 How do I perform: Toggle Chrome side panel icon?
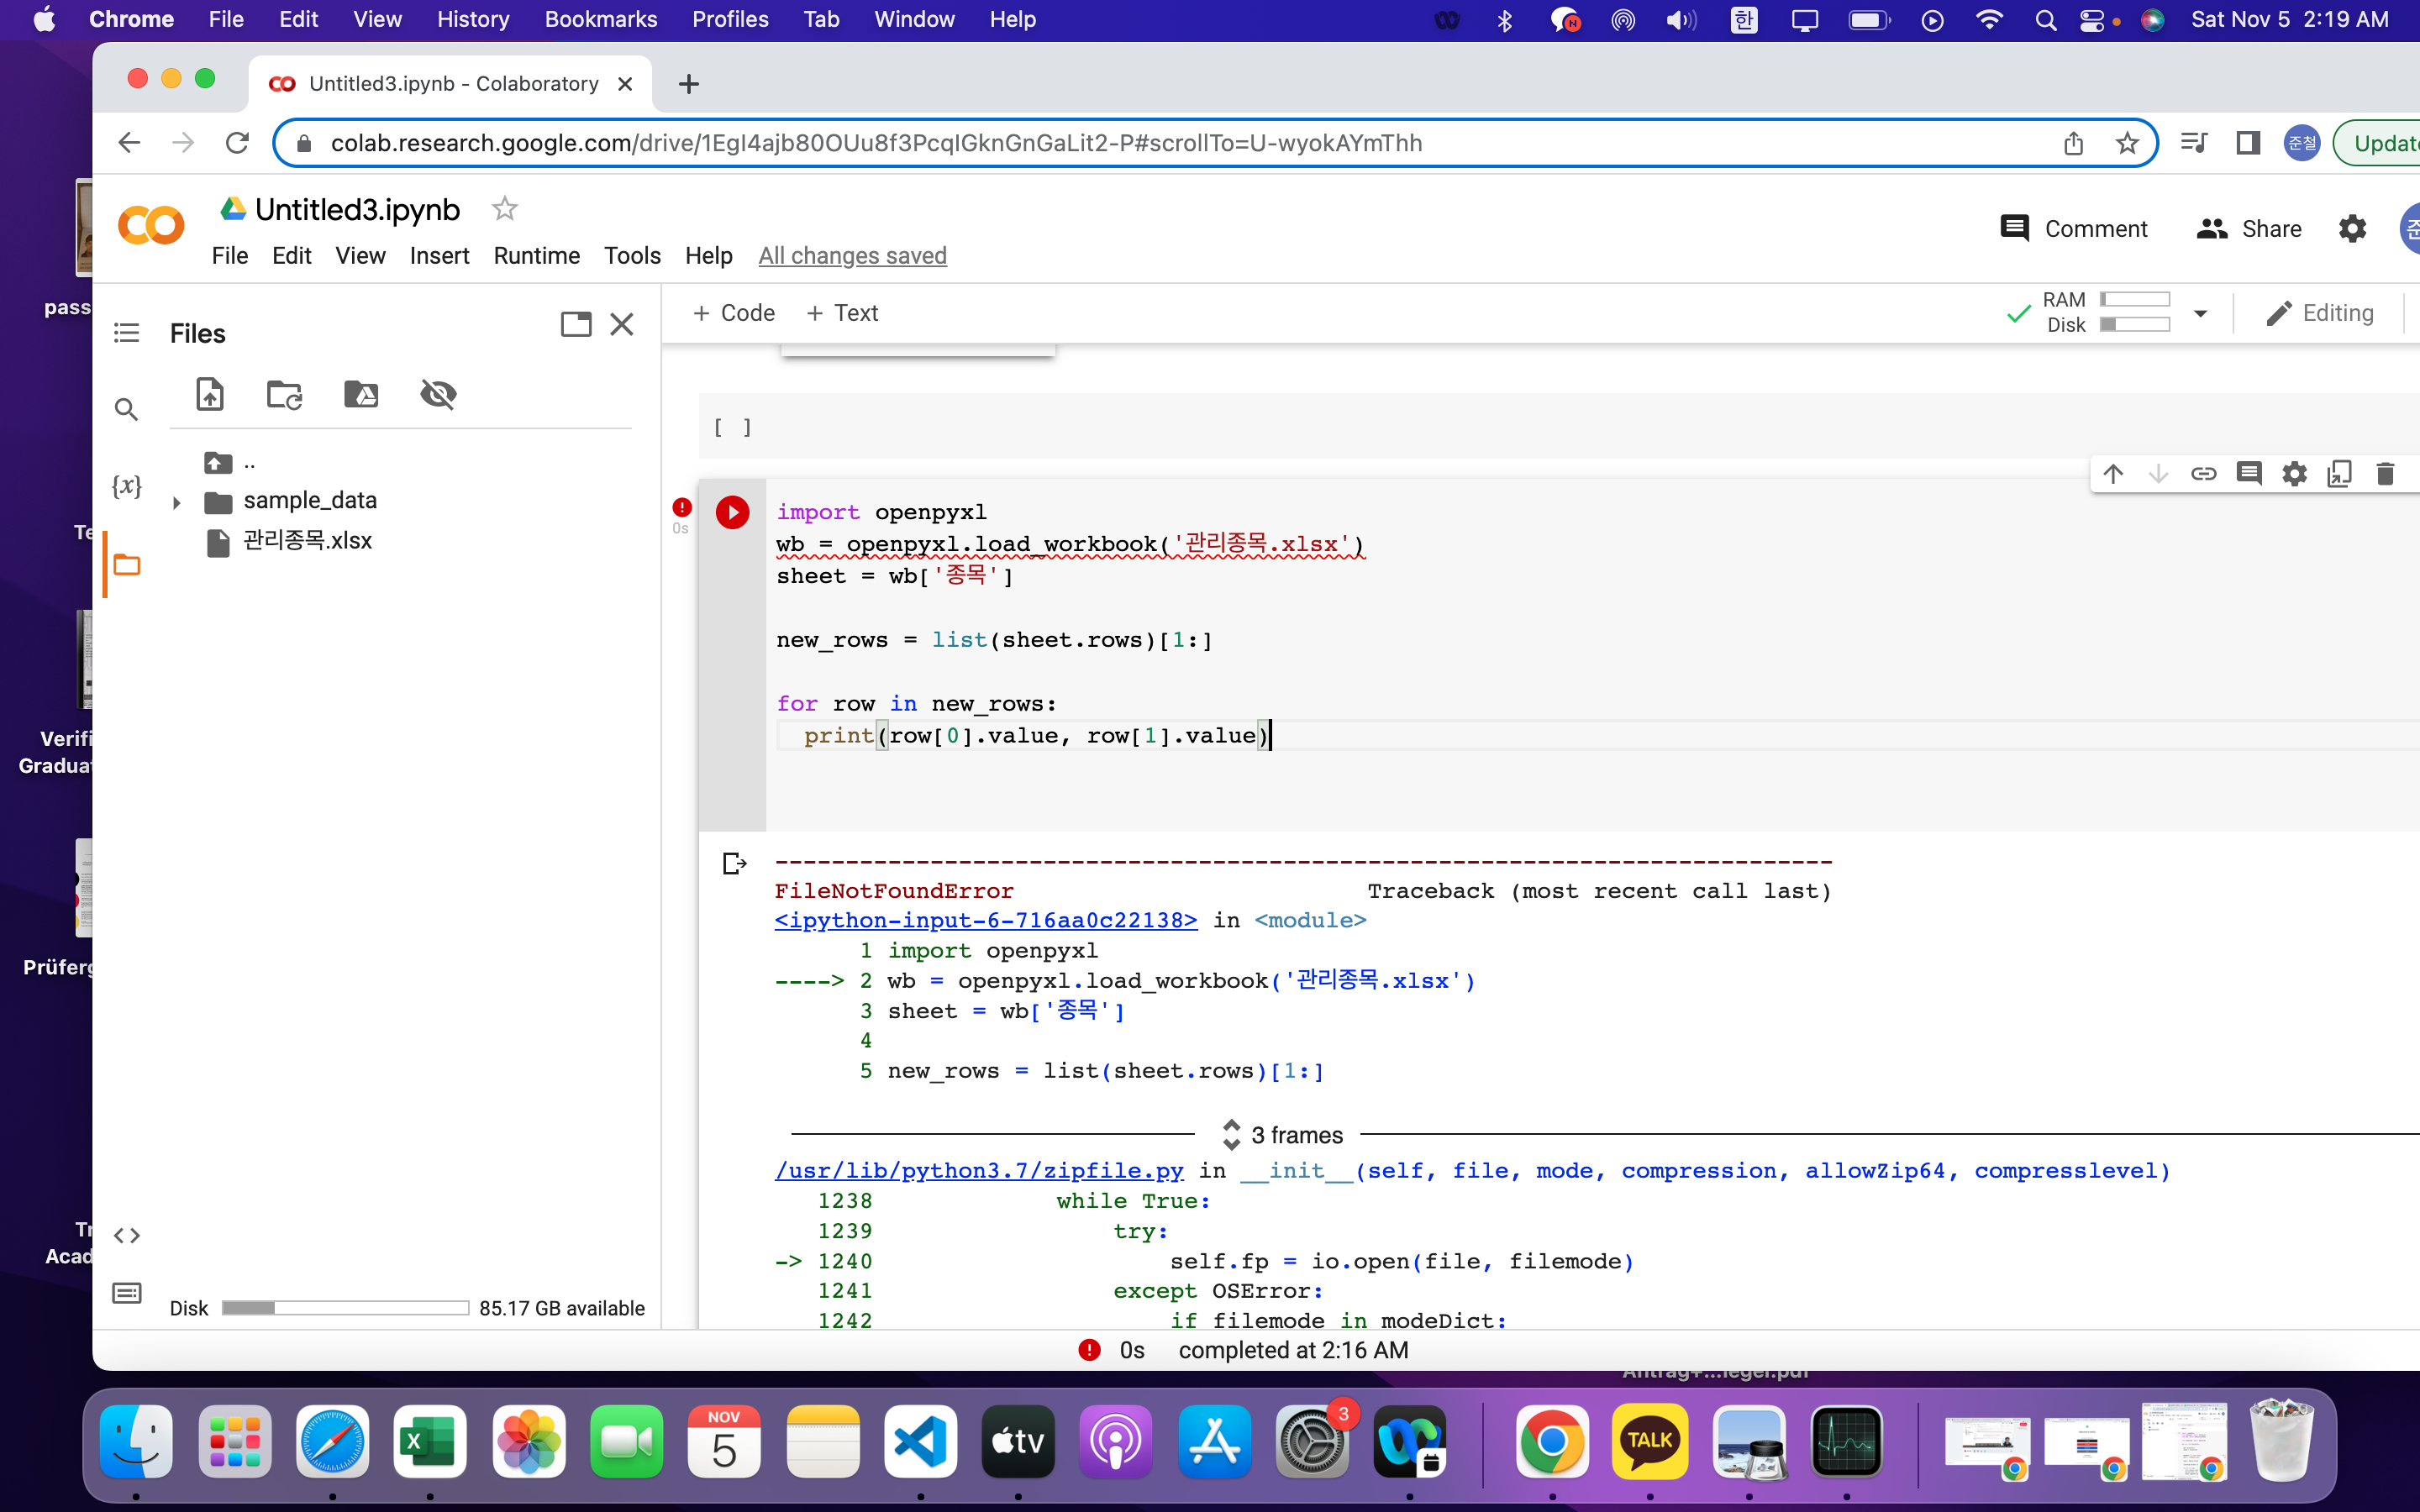[2248, 143]
